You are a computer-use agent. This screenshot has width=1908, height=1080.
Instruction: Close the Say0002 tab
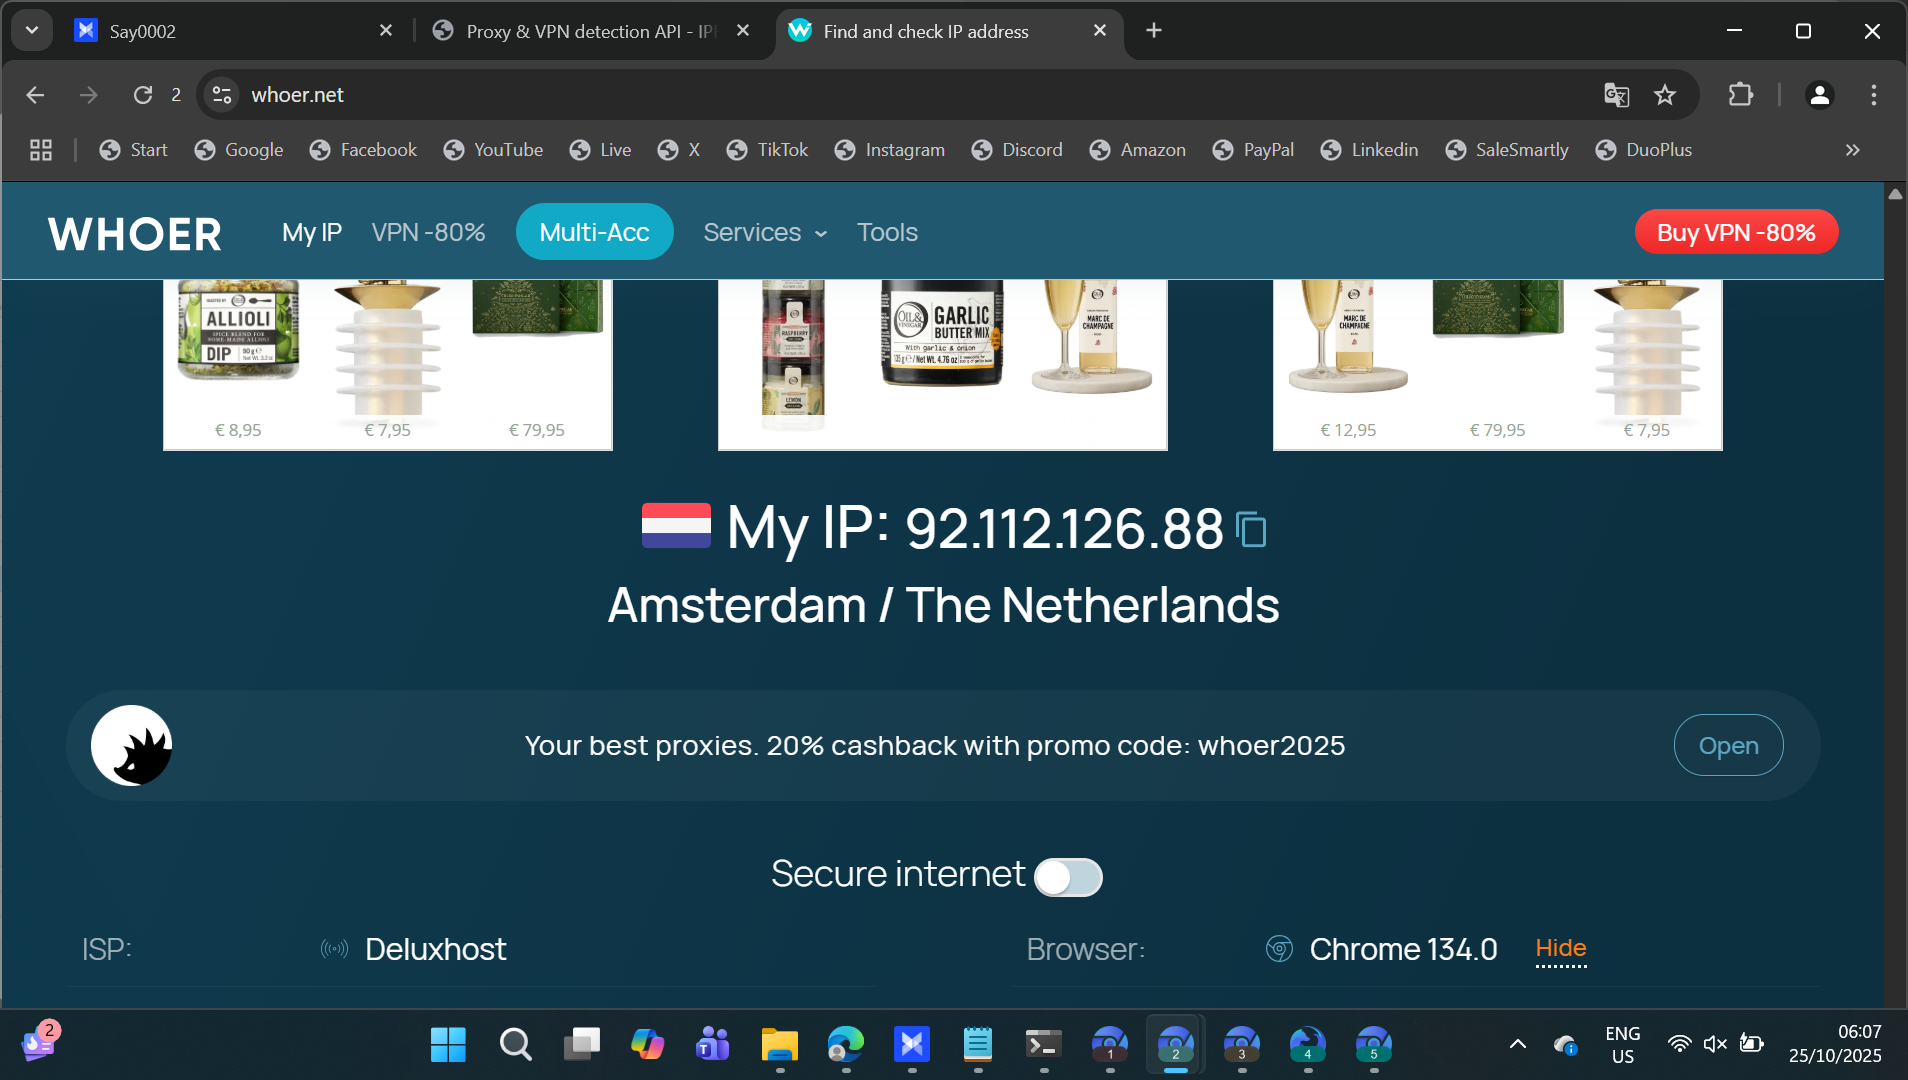tap(386, 31)
